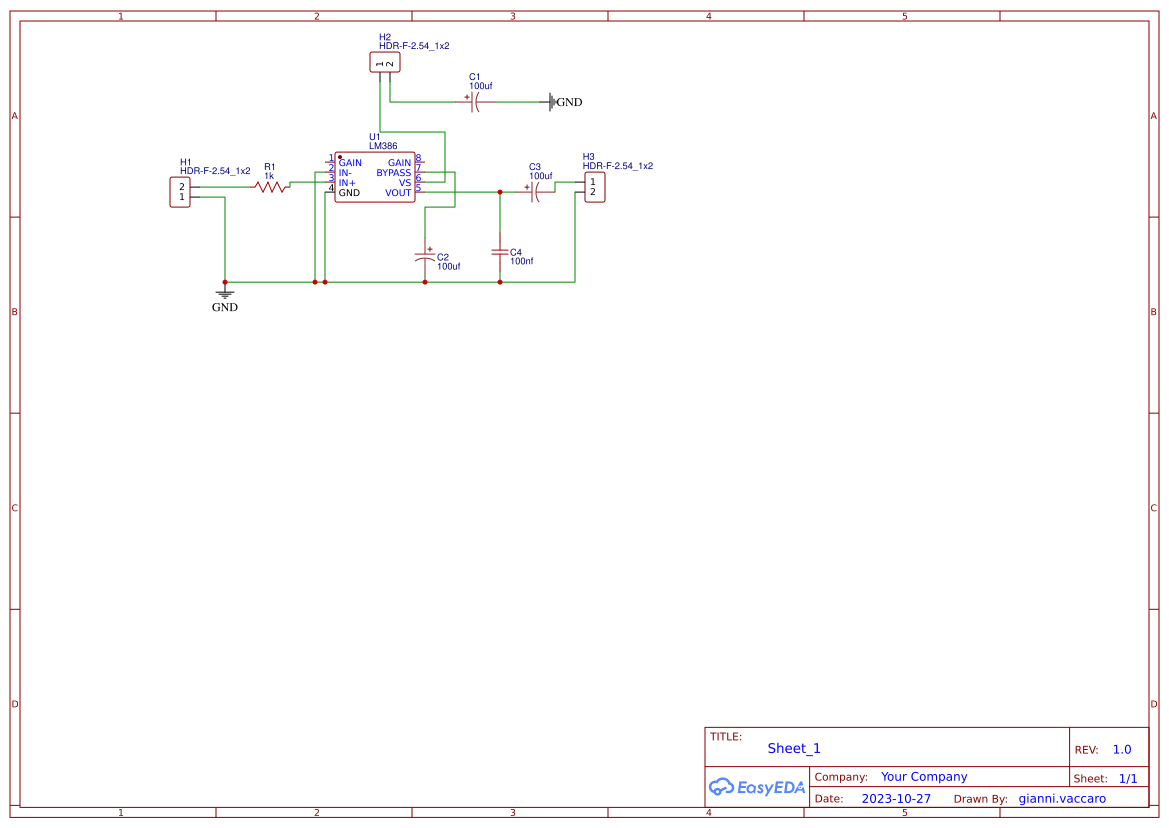Select the REV value 1.0

[x=1122, y=750]
